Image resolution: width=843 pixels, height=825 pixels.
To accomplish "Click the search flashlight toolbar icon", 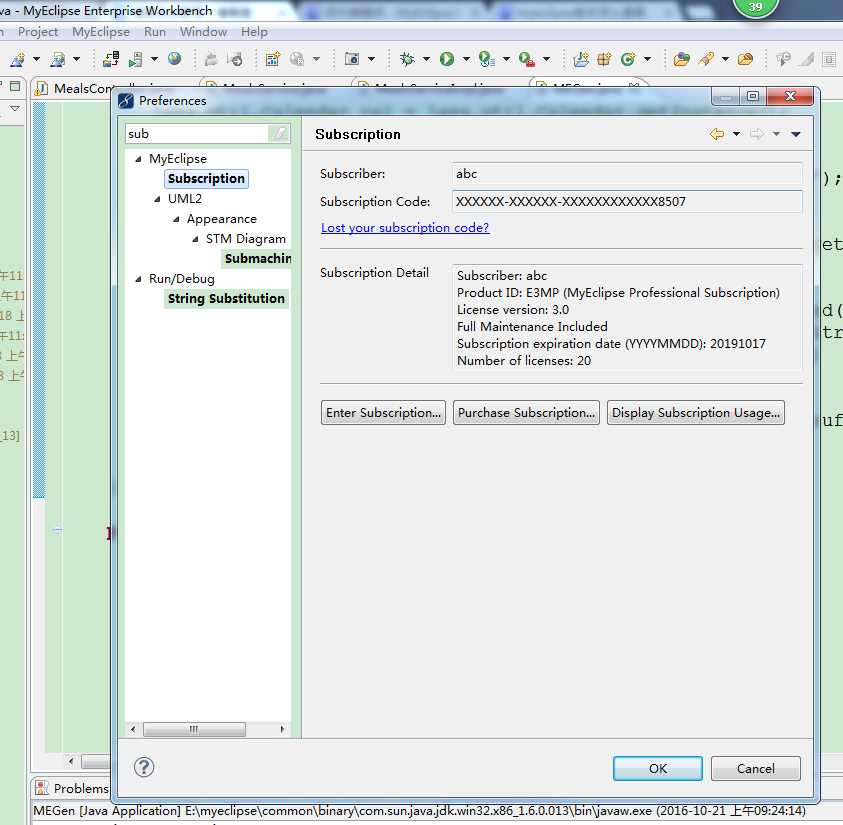I will tap(706, 59).
